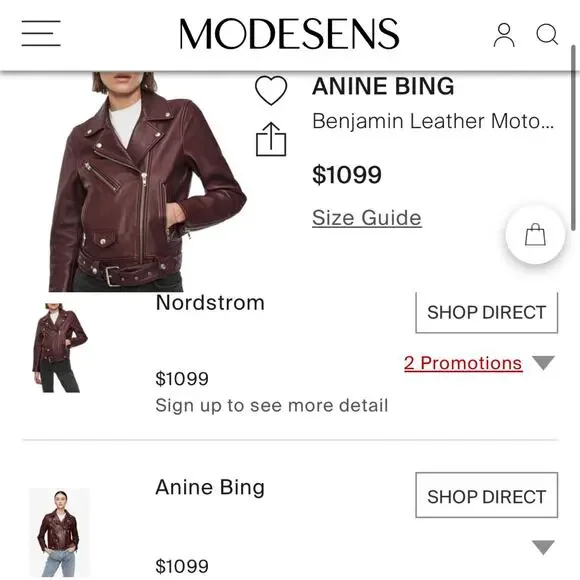Open the floating shopping bag button
Viewport: 580px width, 580px height.
535,235
